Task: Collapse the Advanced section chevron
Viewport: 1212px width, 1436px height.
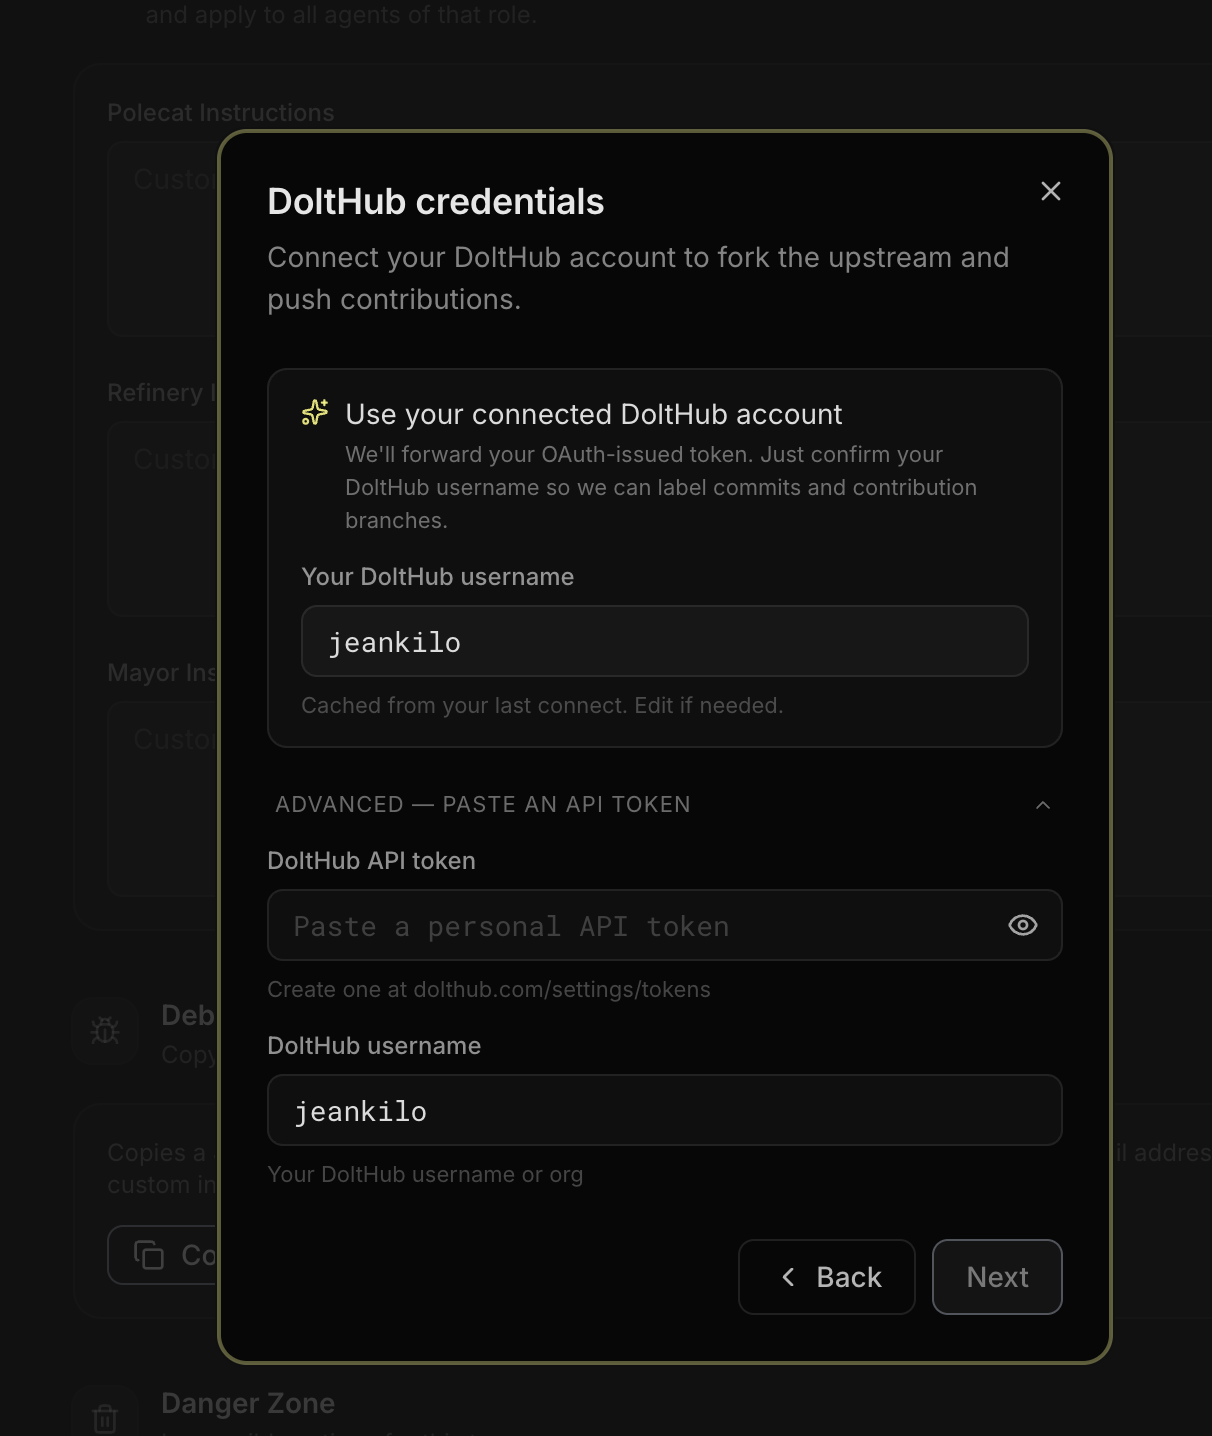Action: (1042, 805)
